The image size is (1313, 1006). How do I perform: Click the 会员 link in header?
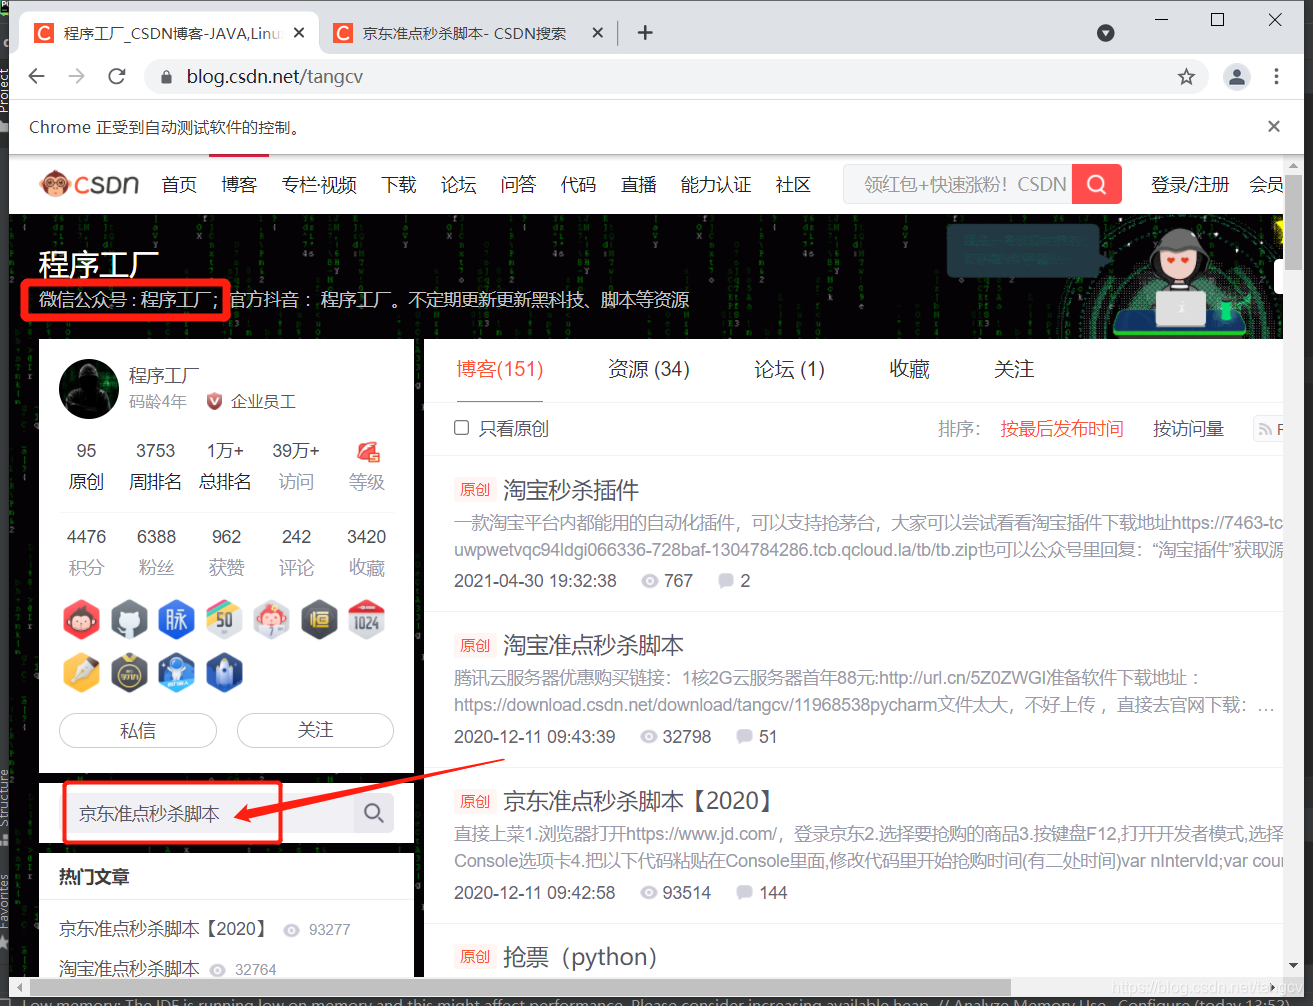pyautogui.click(x=1265, y=185)
